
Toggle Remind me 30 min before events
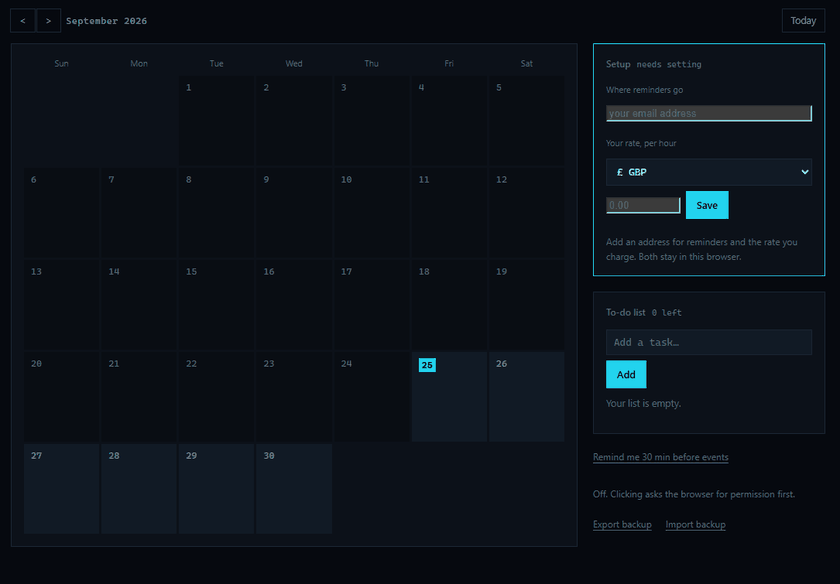661,457
